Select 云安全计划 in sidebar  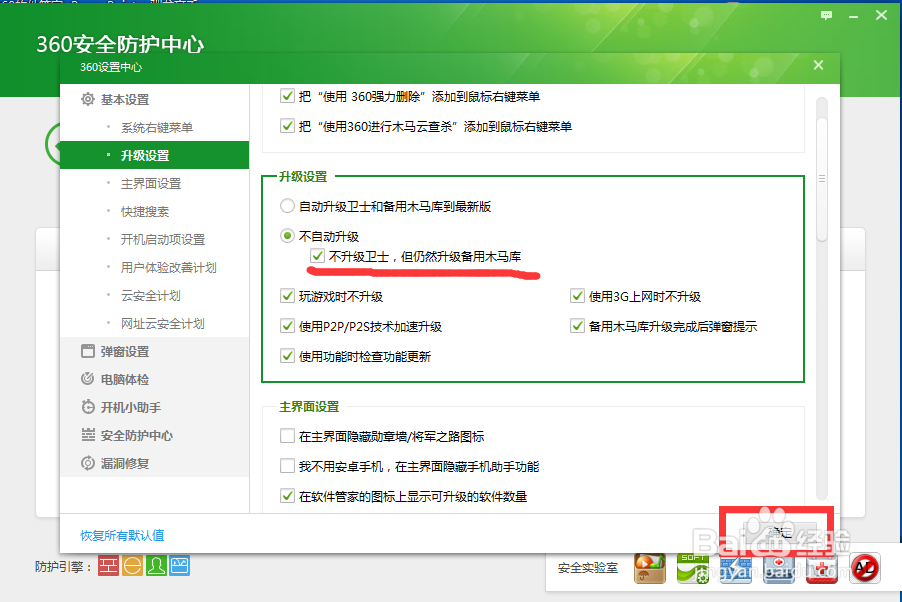click(x=151, y=295)
